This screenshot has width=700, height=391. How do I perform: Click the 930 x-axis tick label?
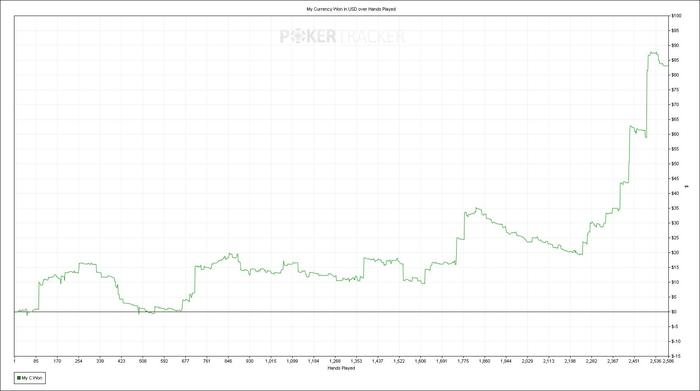(x=250, y=361)
